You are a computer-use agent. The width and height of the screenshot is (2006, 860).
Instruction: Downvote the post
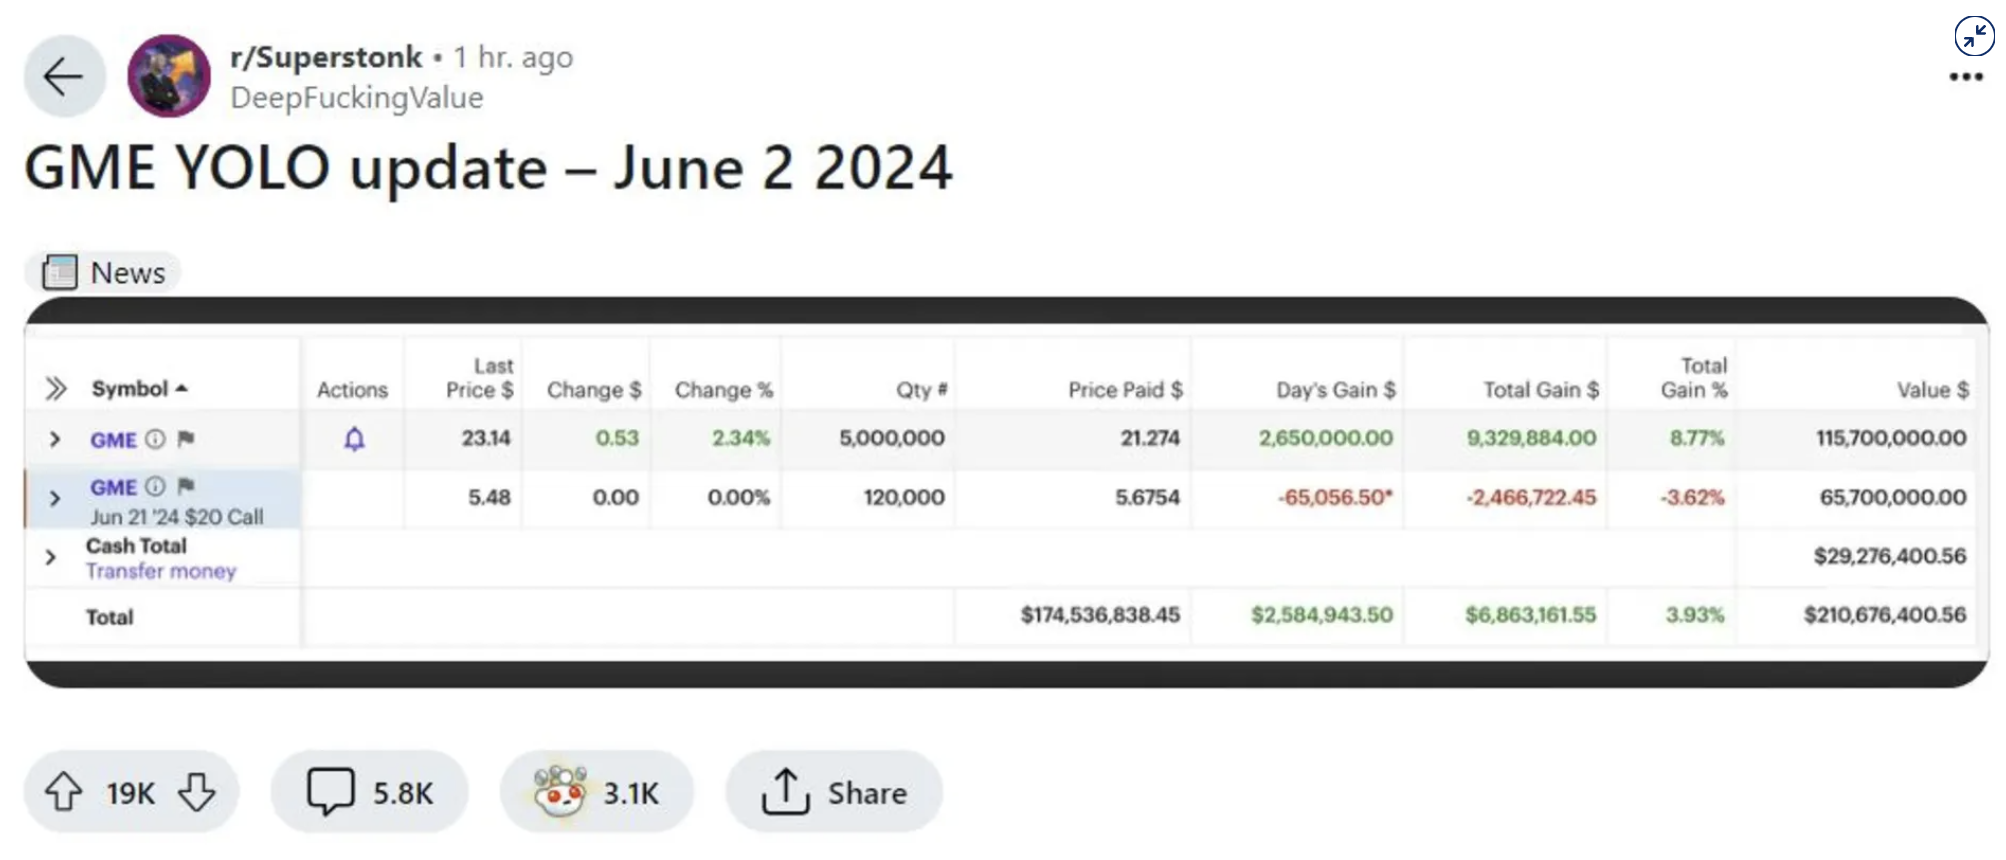pyautogui.click(x=197, y=792)
